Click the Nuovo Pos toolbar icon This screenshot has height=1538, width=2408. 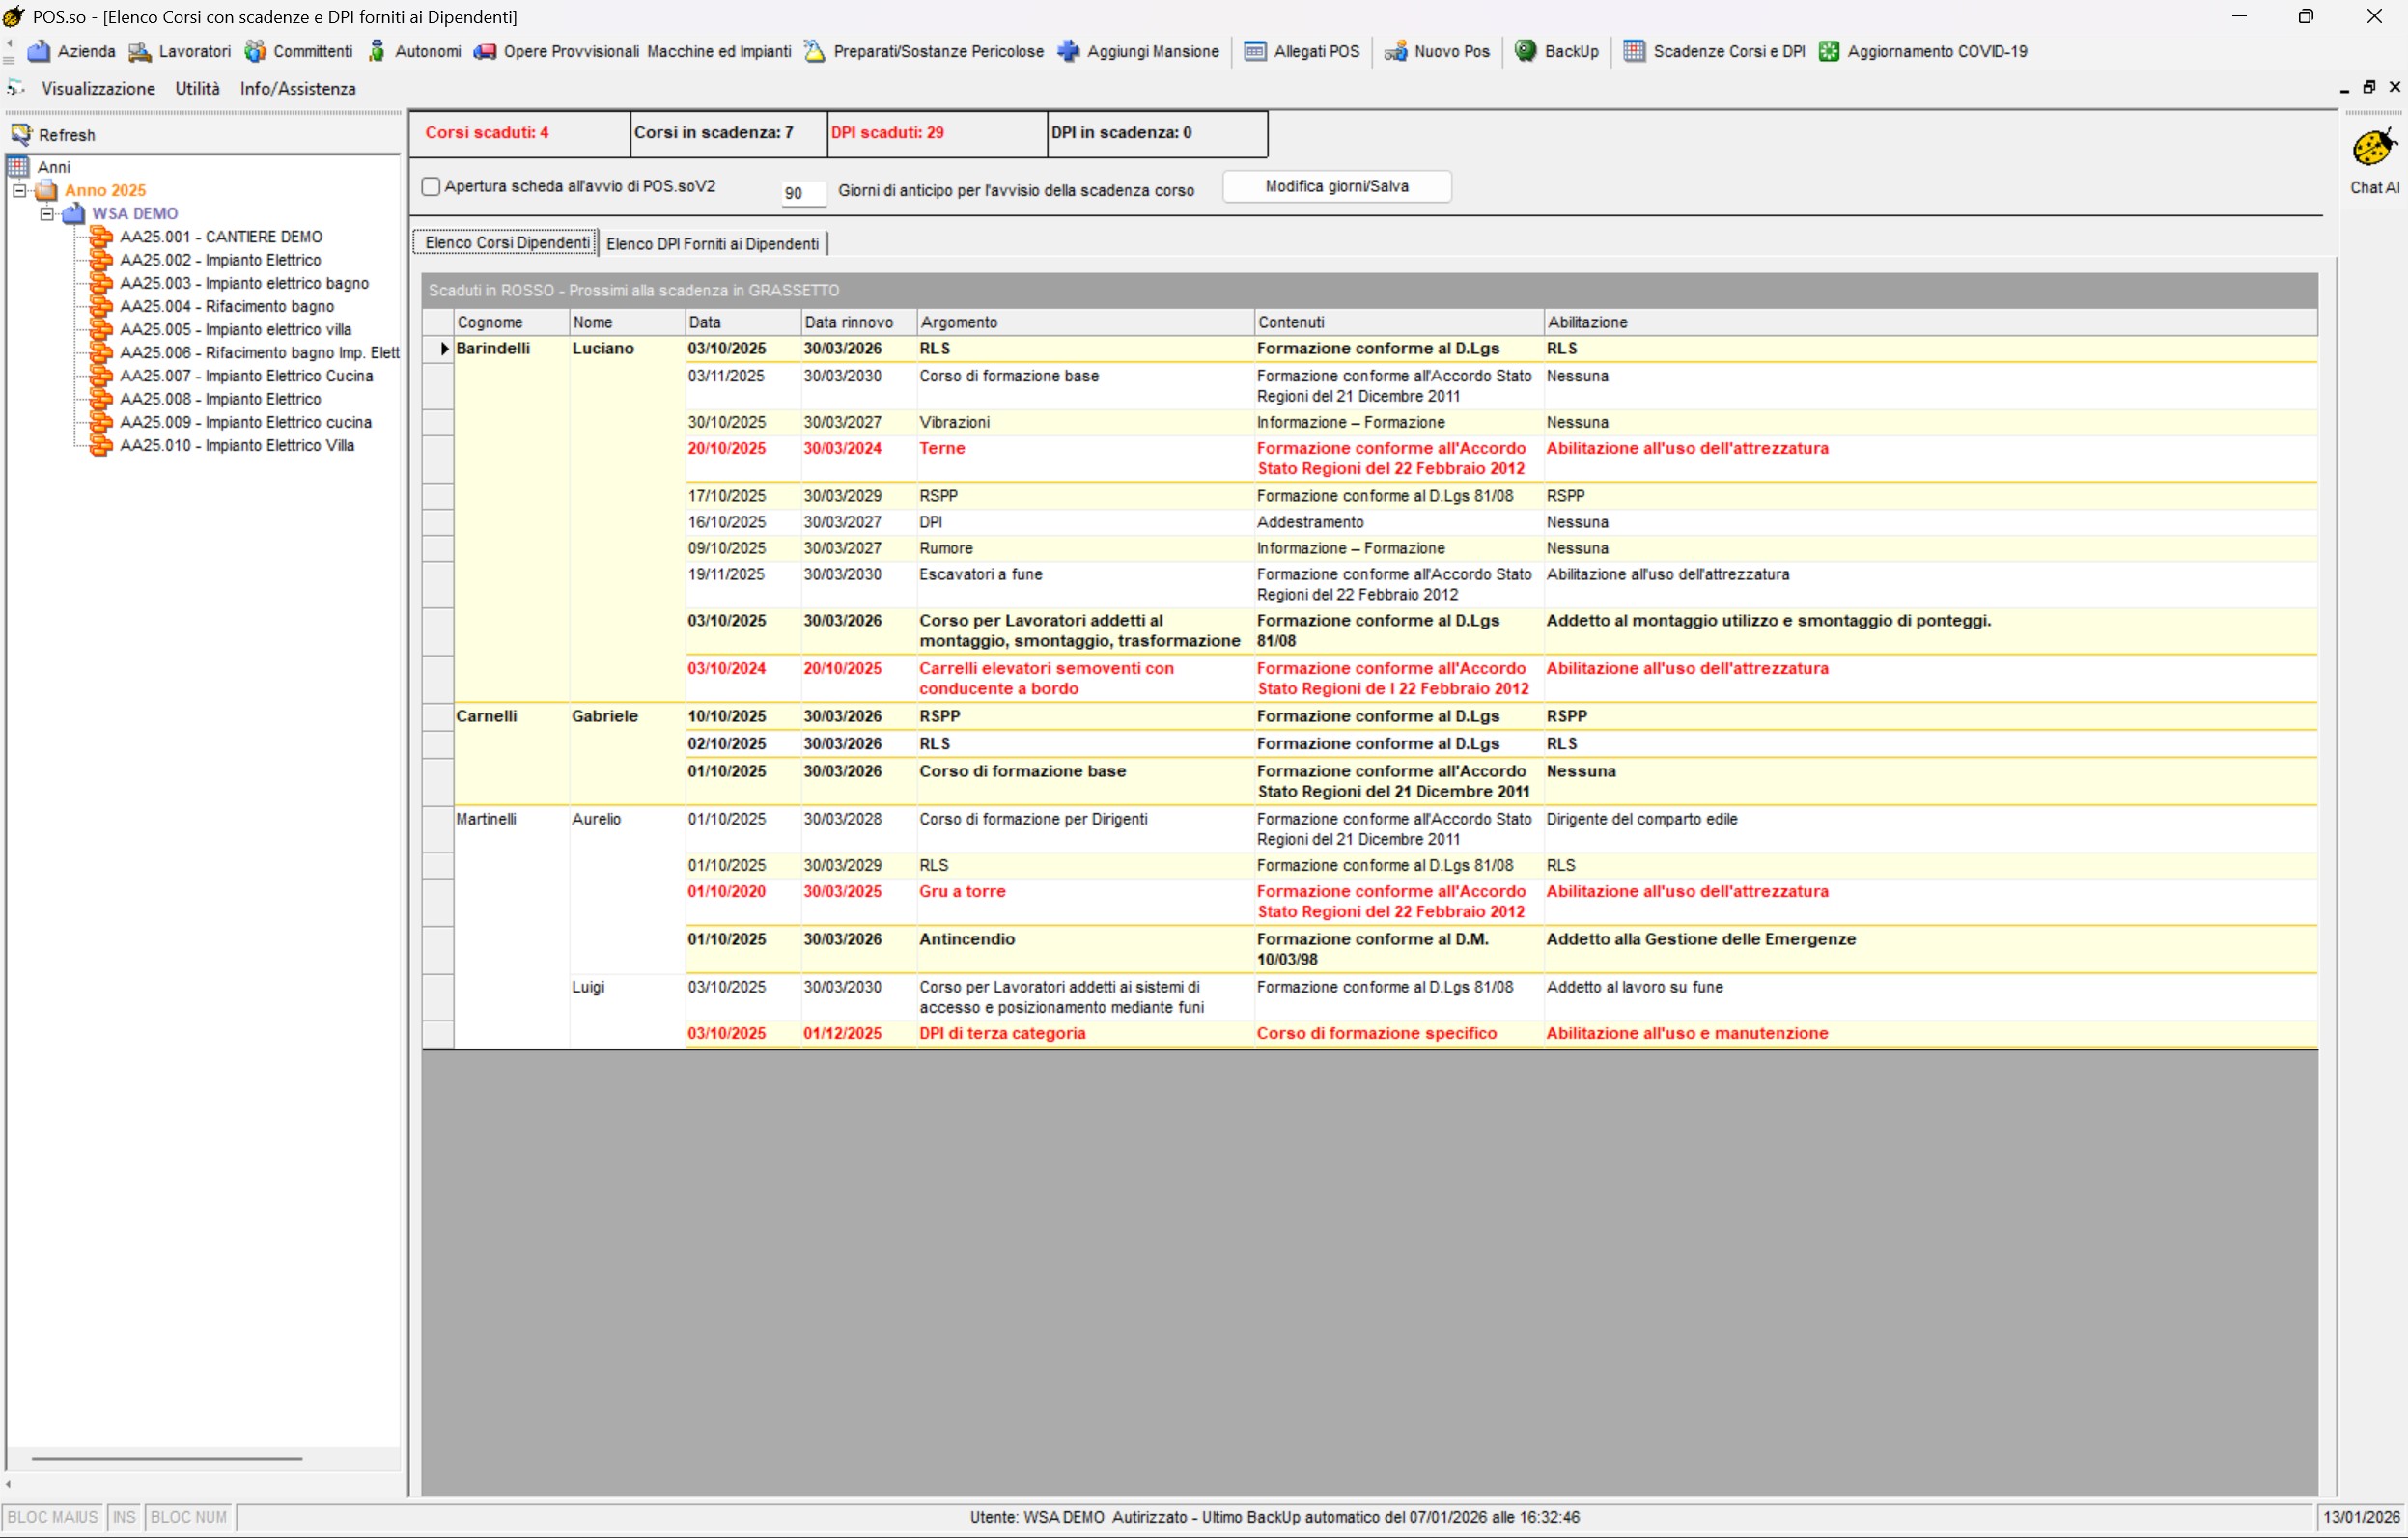(x=1395, y=51)
